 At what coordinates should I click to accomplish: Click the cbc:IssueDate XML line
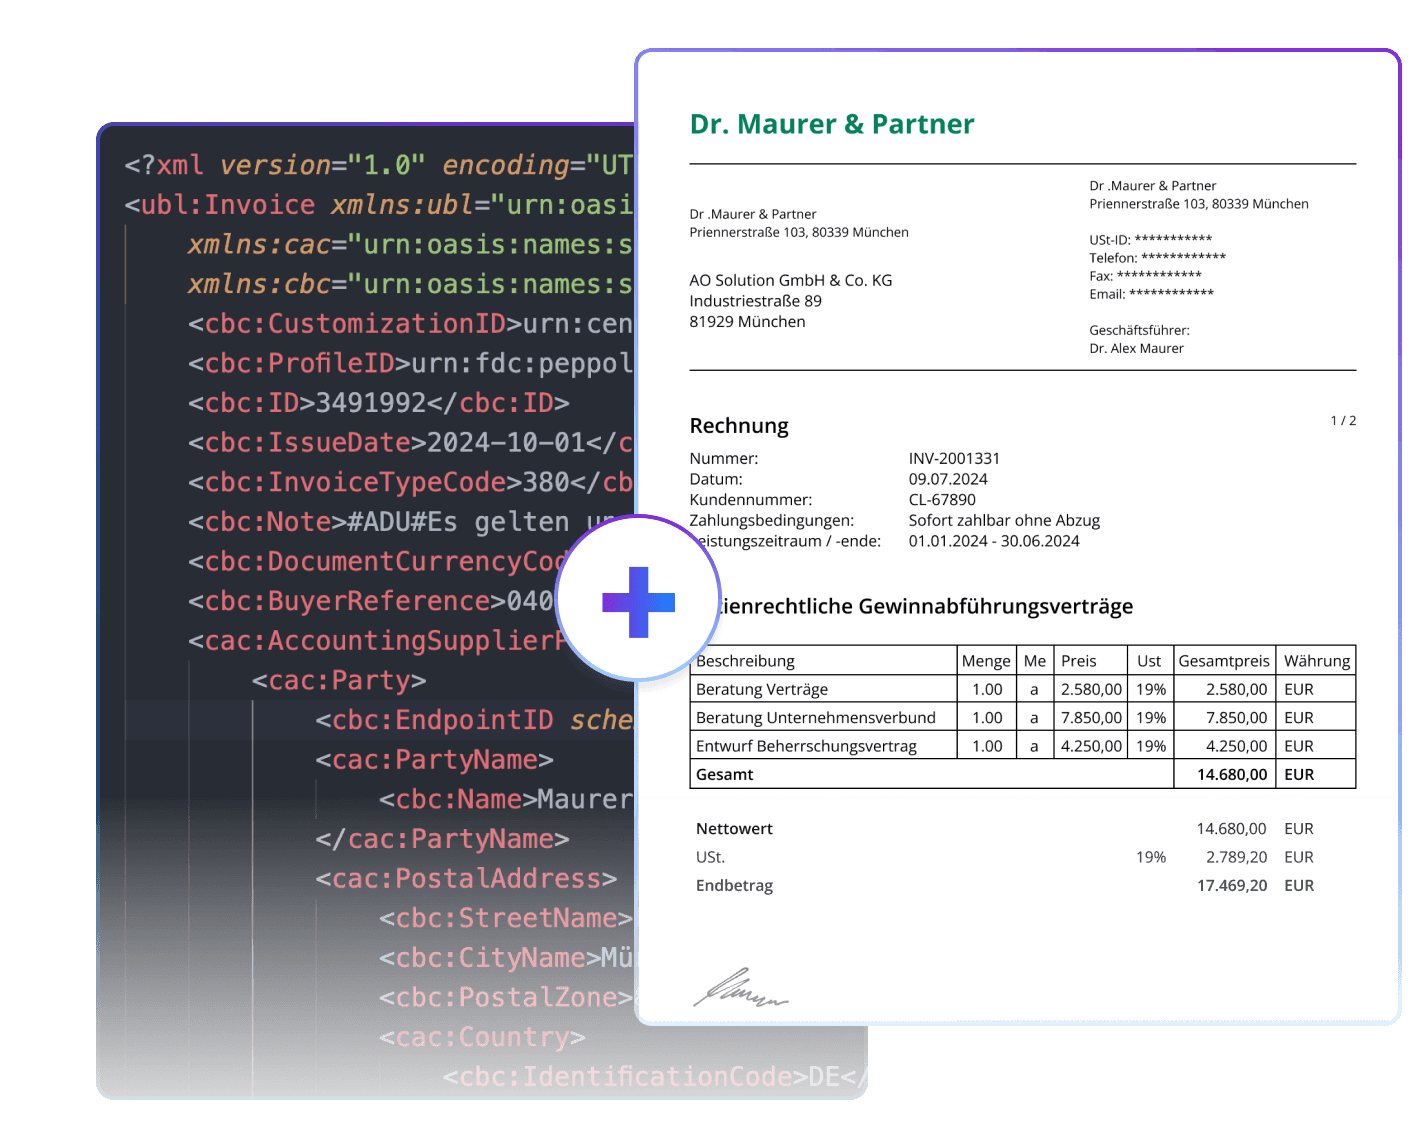[x=411, y=443]
